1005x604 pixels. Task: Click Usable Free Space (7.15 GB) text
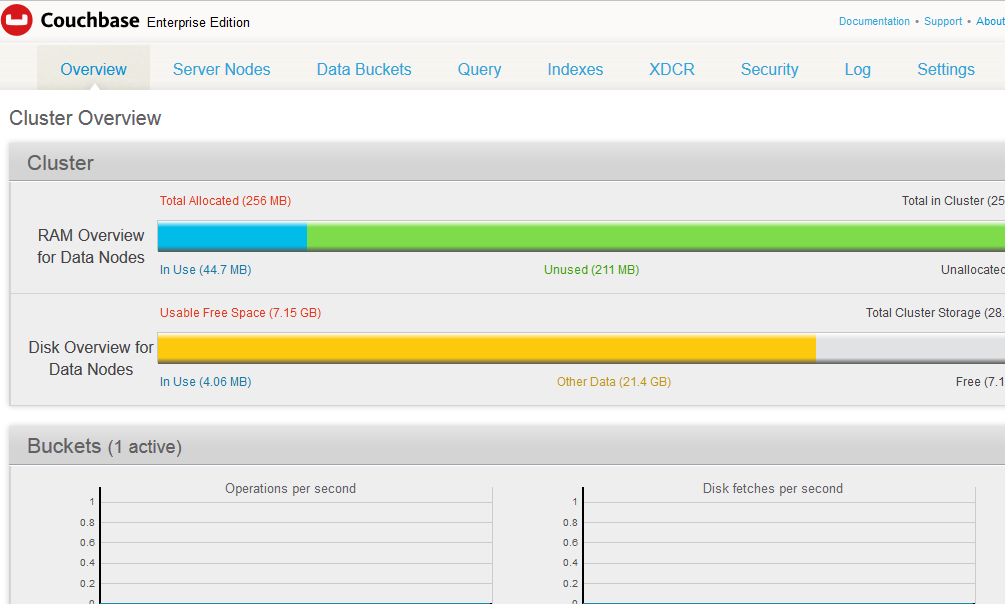(x=240, y=313)
